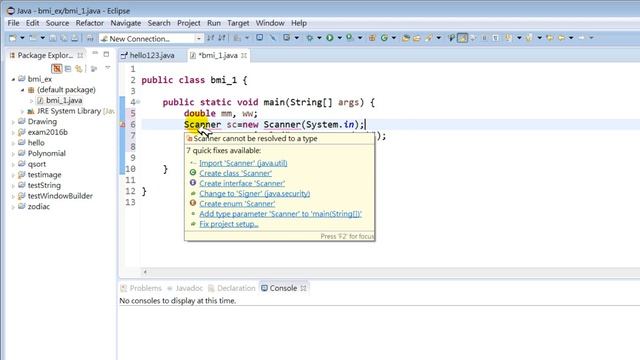
Task: Open the Project menu
Action: tap(189, 23)
